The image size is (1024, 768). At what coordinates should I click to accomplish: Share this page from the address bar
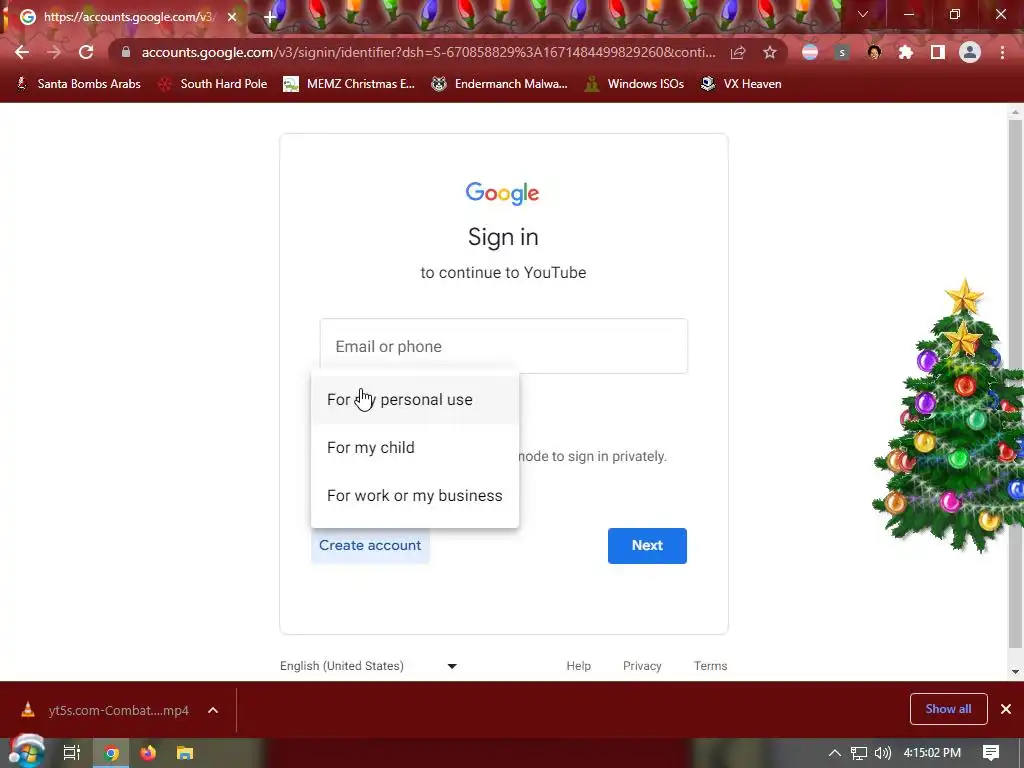[738, 52]
